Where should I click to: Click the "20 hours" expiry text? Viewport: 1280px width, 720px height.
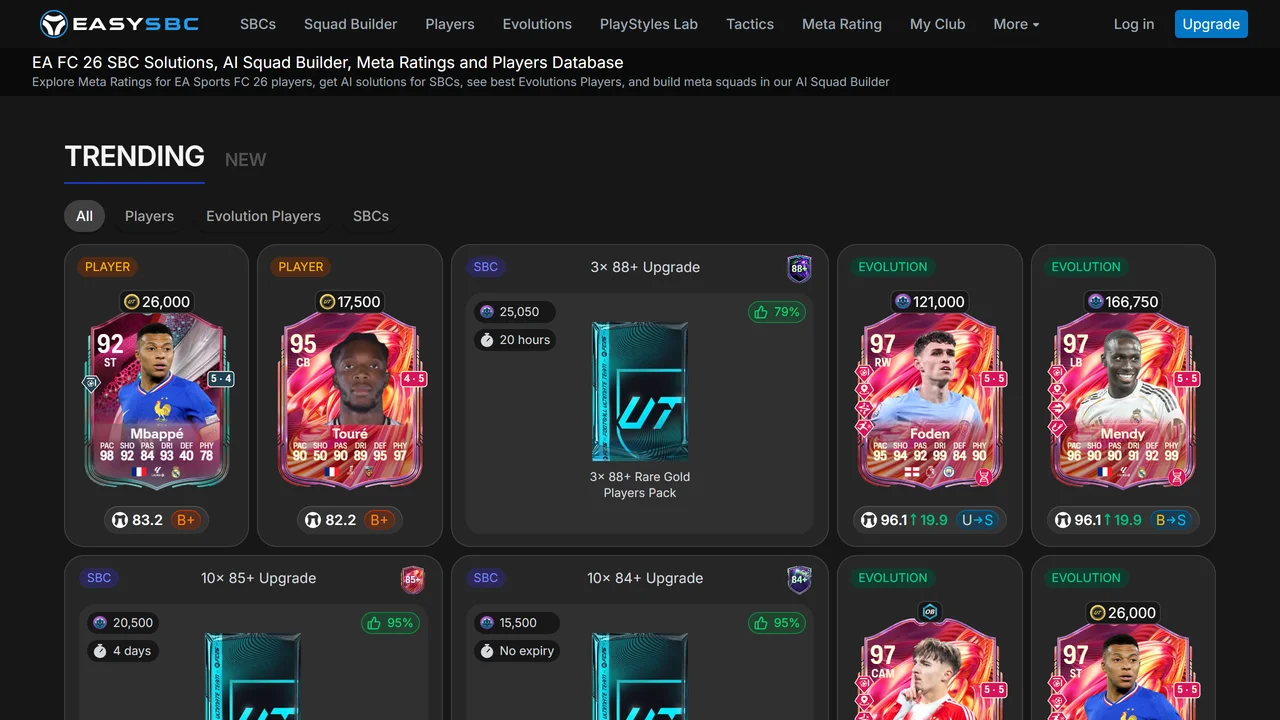pos(525,340)
